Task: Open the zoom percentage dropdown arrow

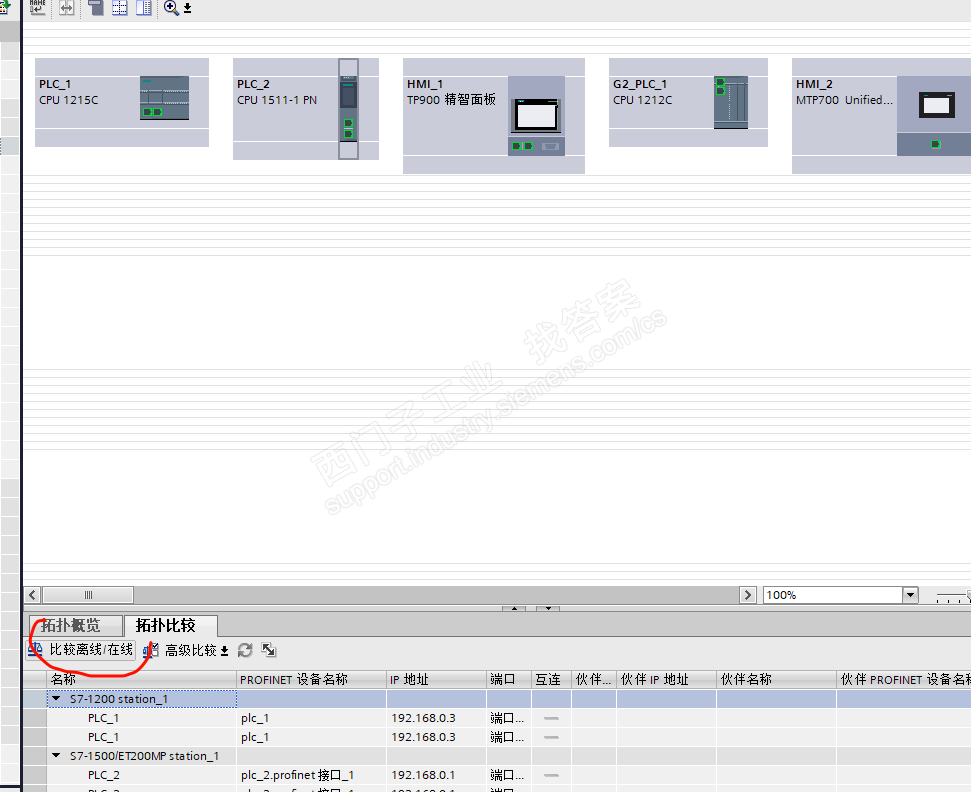Action: [x=910, y=595]
